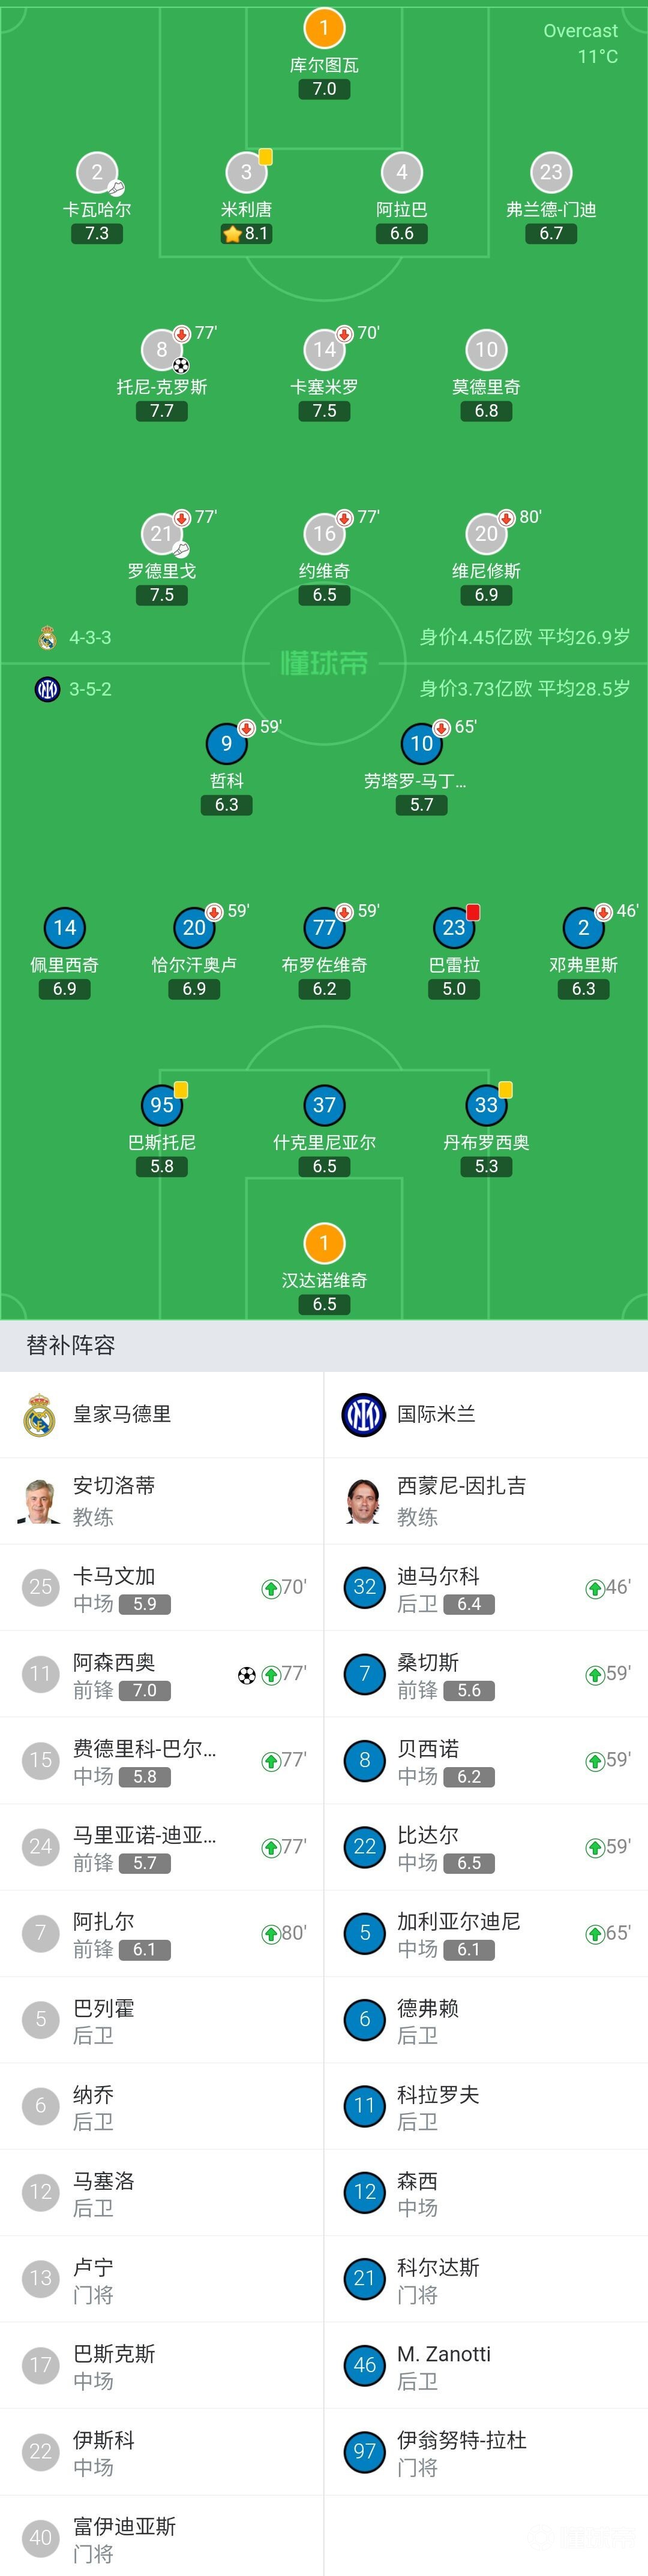The image size is (648, 2576).
Task: Open the Real Madrid crest in substitutes
Action: (x=40, y=1414)
